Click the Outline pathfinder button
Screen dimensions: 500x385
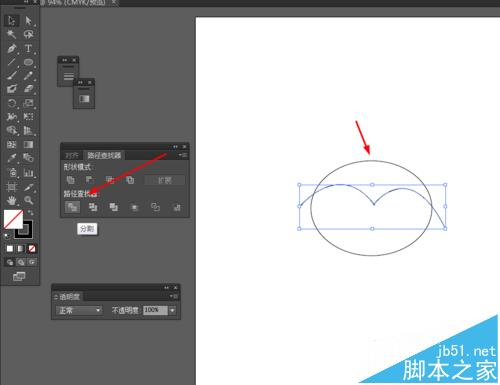pos(155,207)
